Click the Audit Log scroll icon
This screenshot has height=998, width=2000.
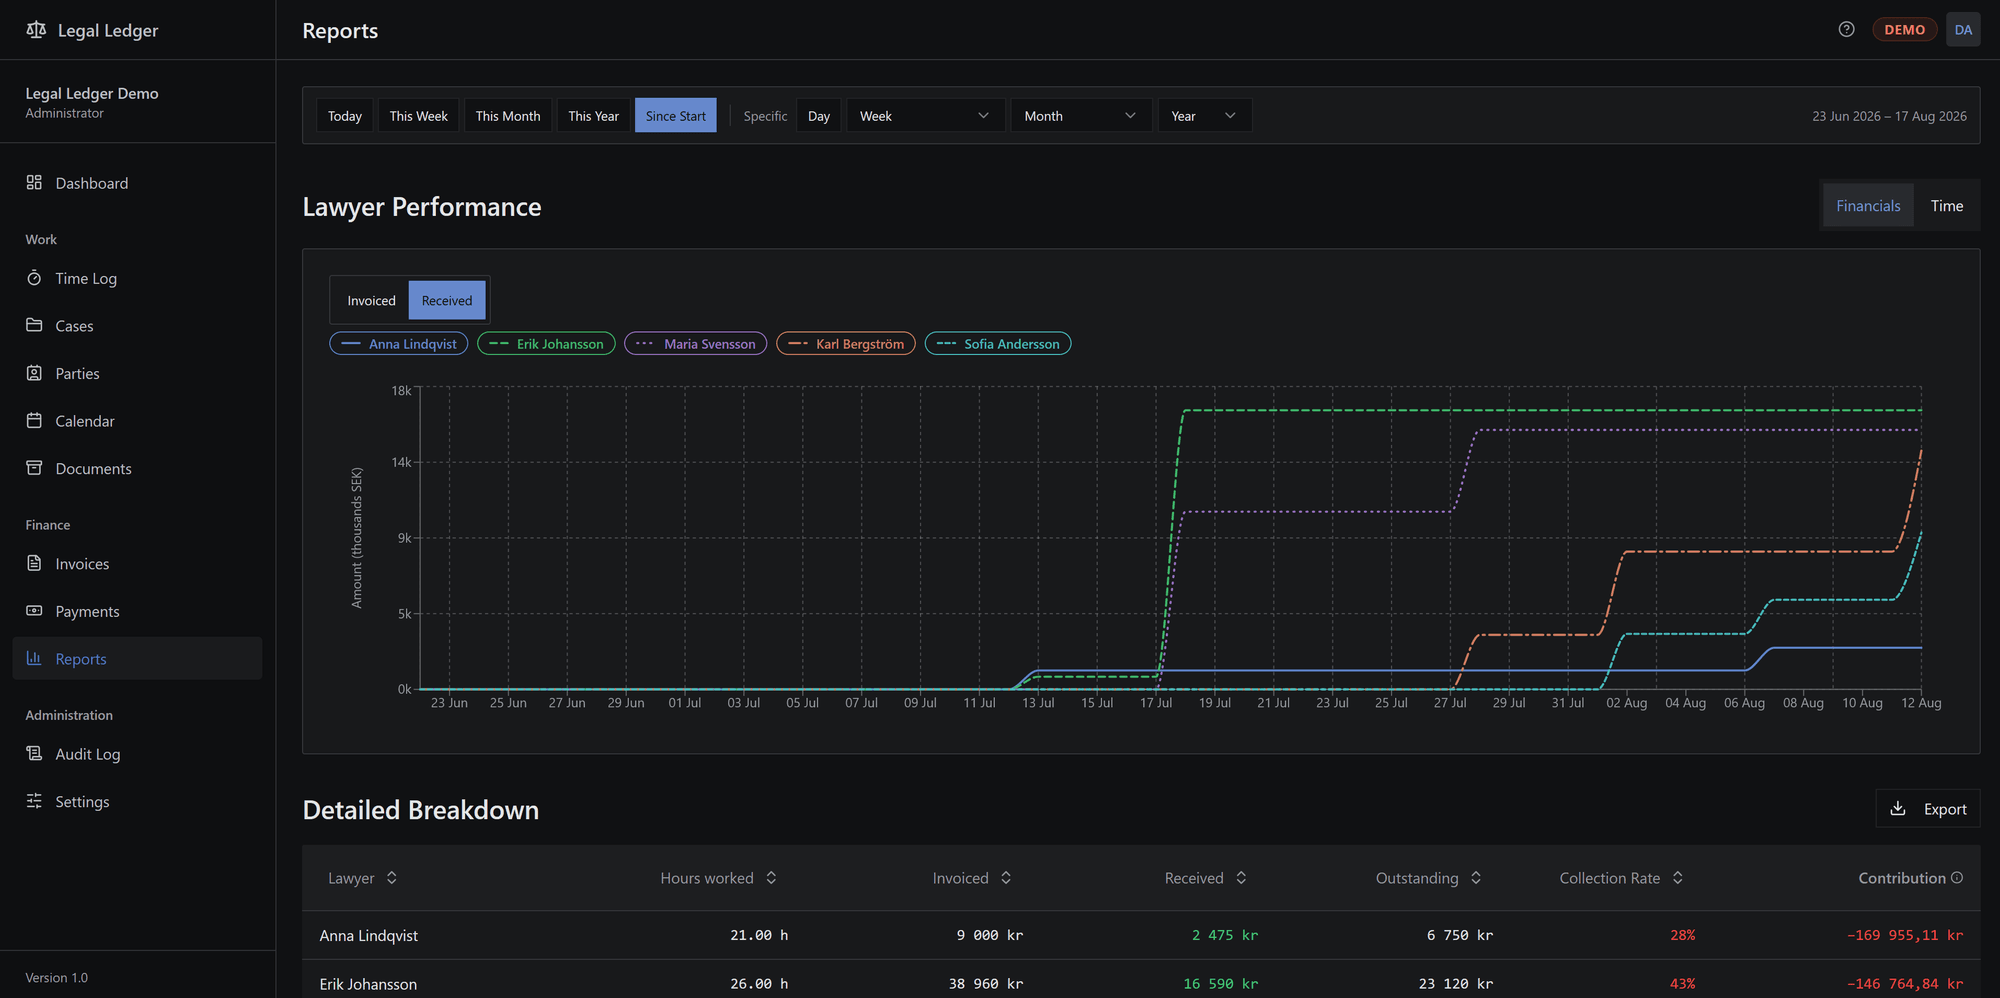coord(34,753)
